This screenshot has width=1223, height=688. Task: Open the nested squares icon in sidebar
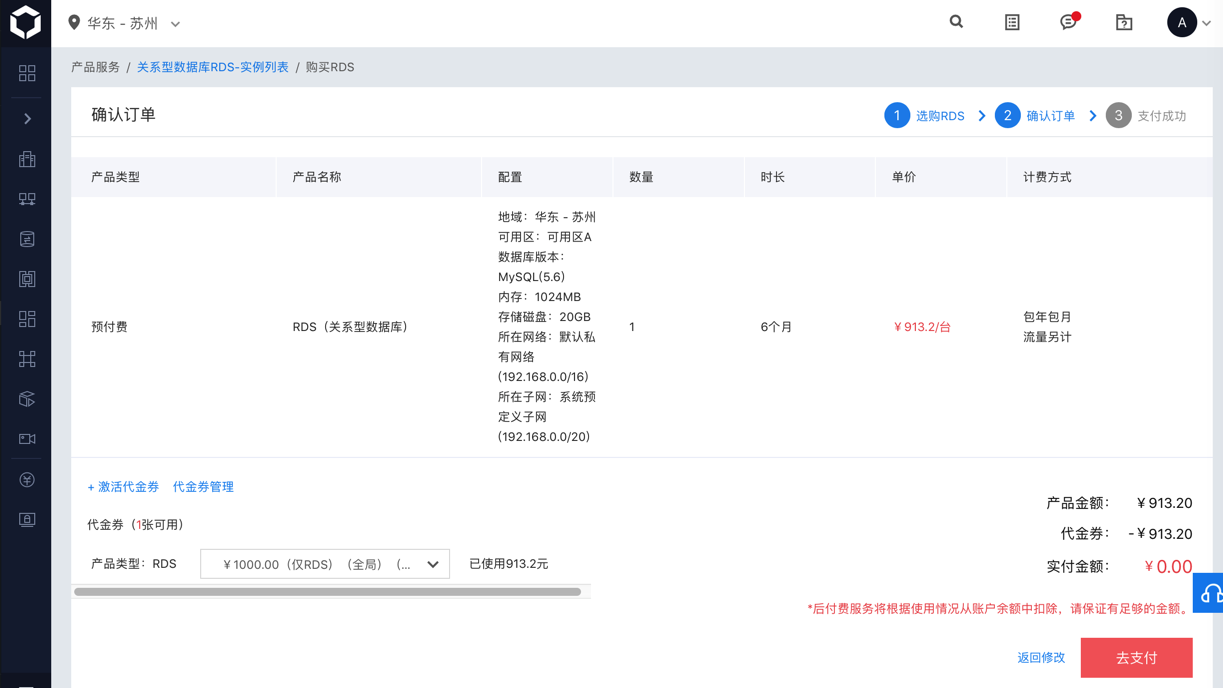(27, 279)
